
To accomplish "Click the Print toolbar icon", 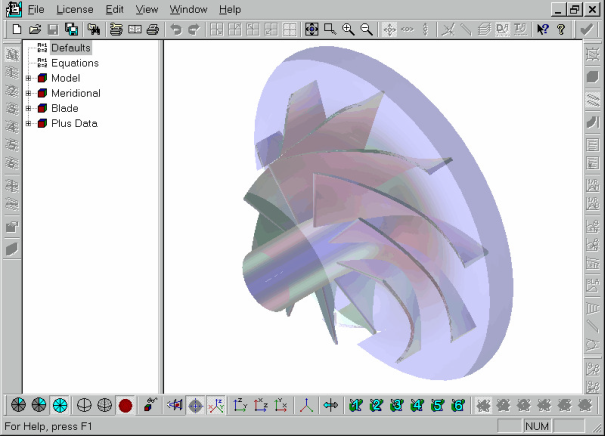I will coord(152,30).
